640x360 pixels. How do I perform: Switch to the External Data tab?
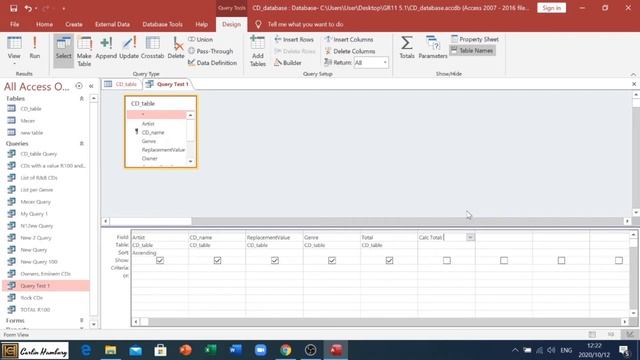click(x=112, y=24)
